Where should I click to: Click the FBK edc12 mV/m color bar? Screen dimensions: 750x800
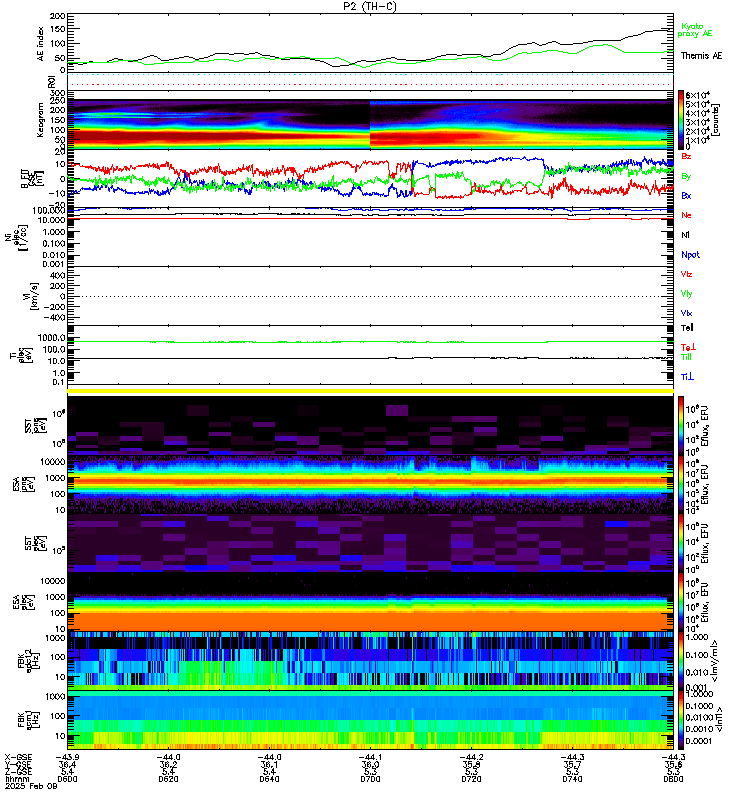click(681, 661)
